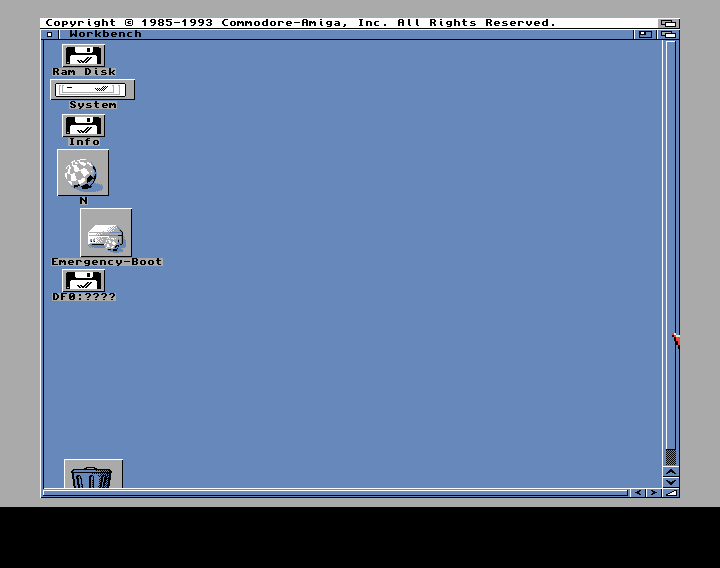The height and width of the screenshot is (568, 720).
Task: Select the Trashcan icon
Action: pyautogui.click(x=93, y=475)
